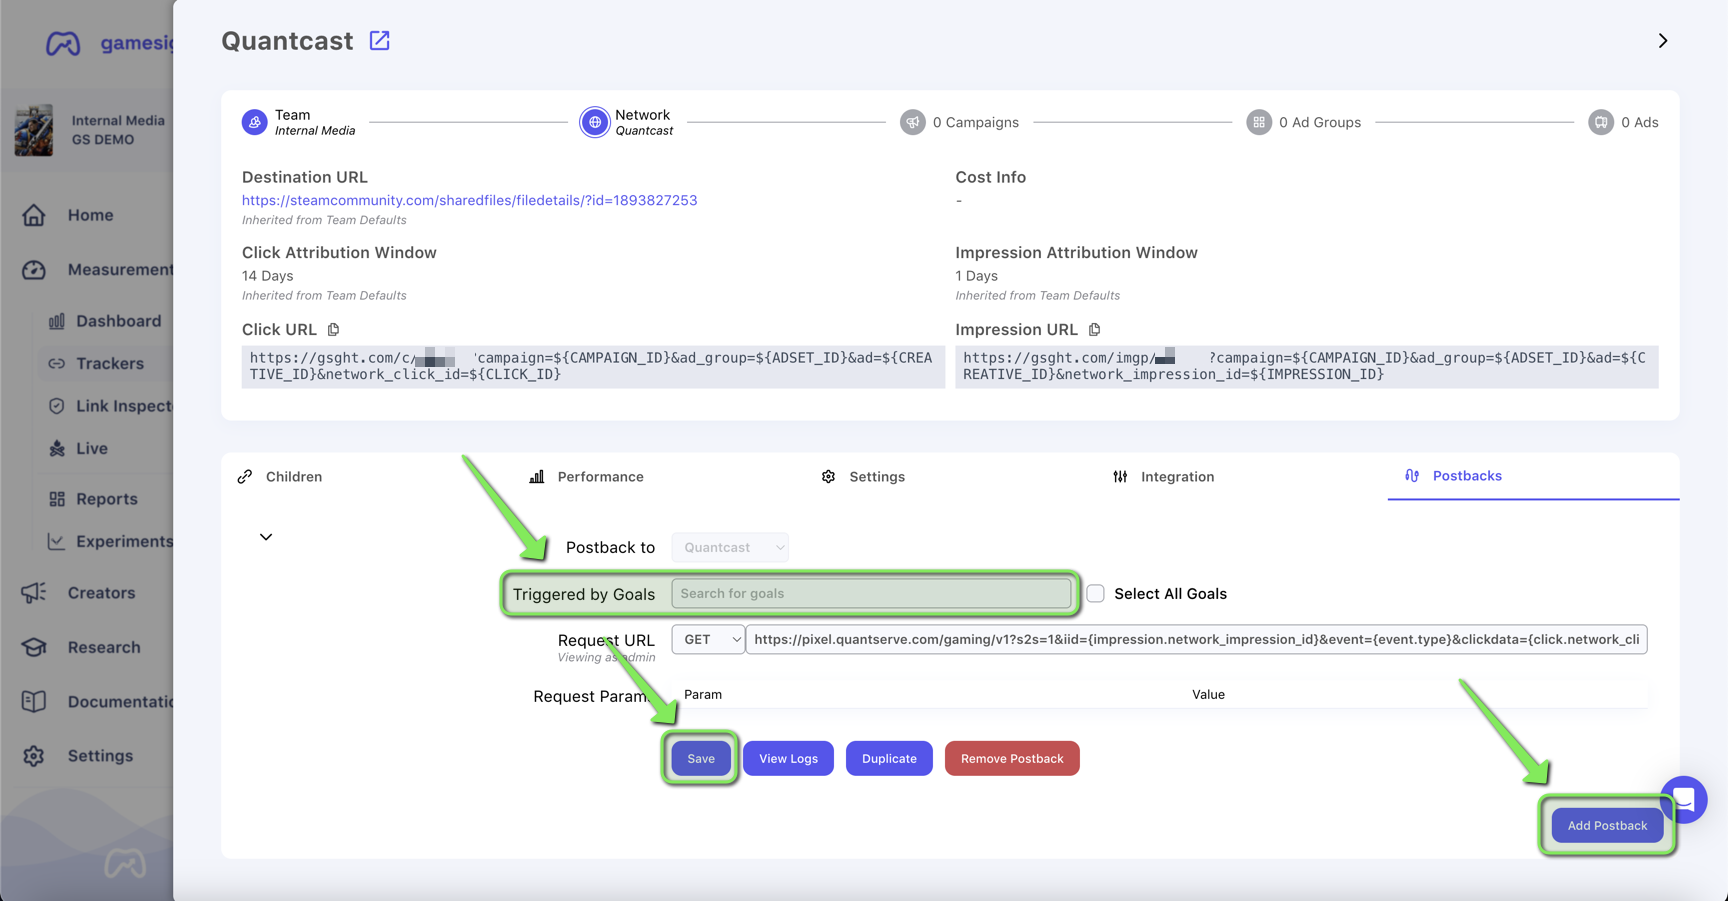This screenshot has height=901, width=1728.
Task: Click the Save button
Action: (701, 759)
